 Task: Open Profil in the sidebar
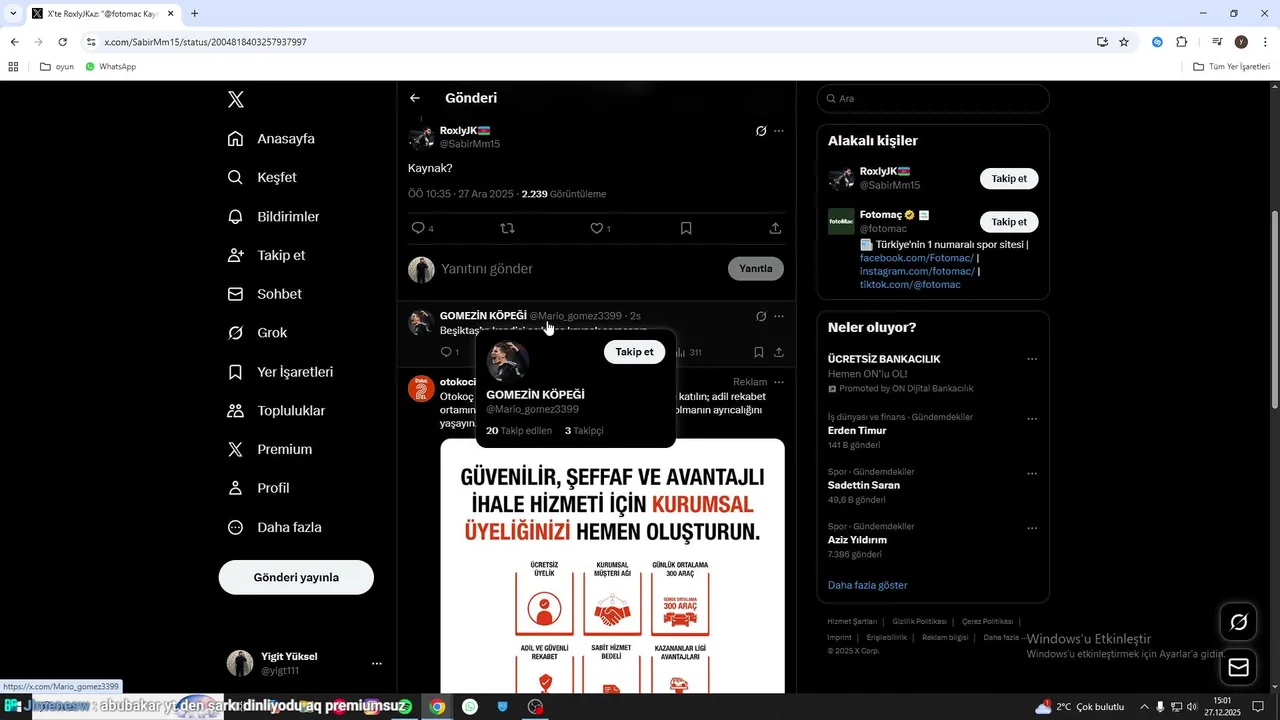click(x=258, y=488)
